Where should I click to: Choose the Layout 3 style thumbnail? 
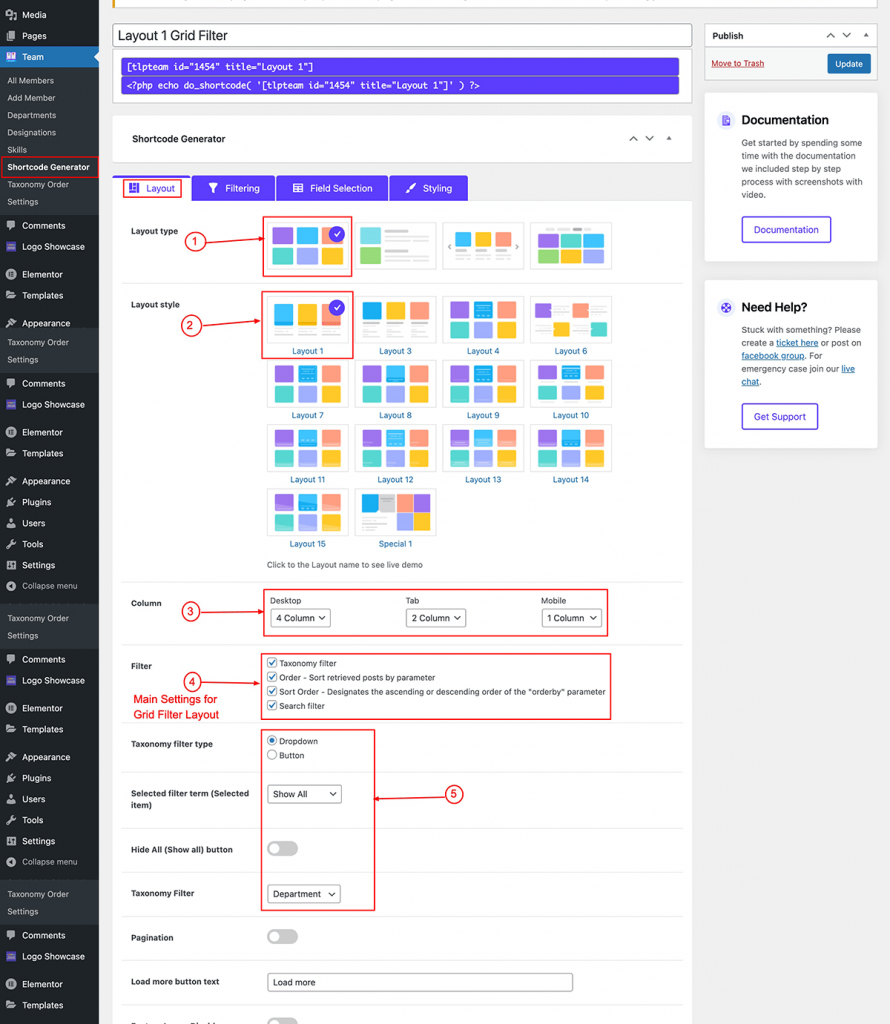[x=395, y=319]
